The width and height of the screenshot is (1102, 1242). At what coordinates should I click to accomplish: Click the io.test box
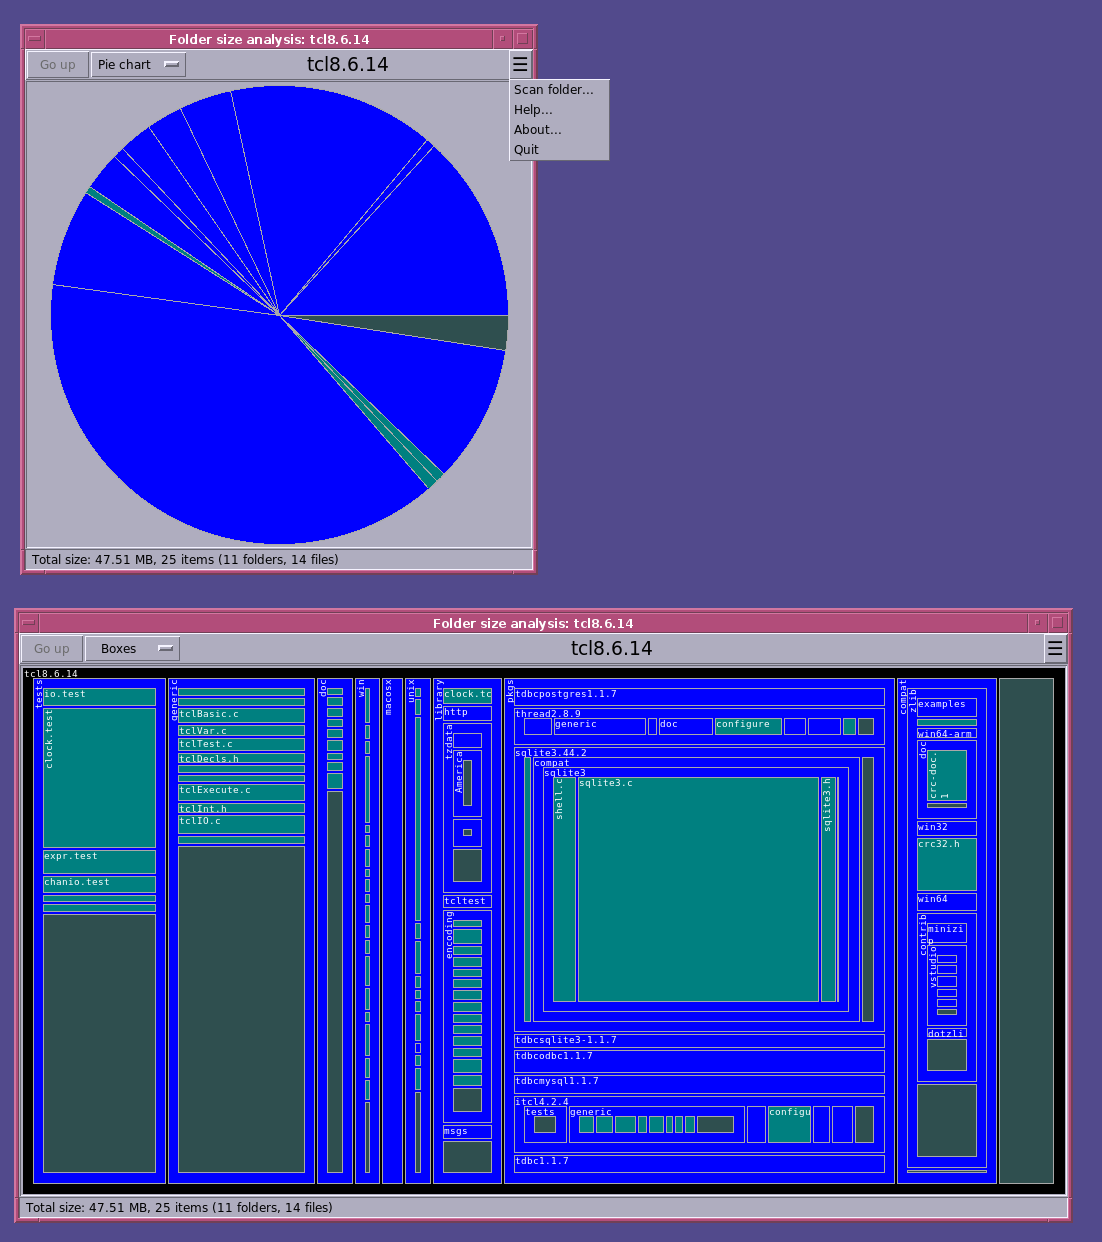tap(99, 697)
